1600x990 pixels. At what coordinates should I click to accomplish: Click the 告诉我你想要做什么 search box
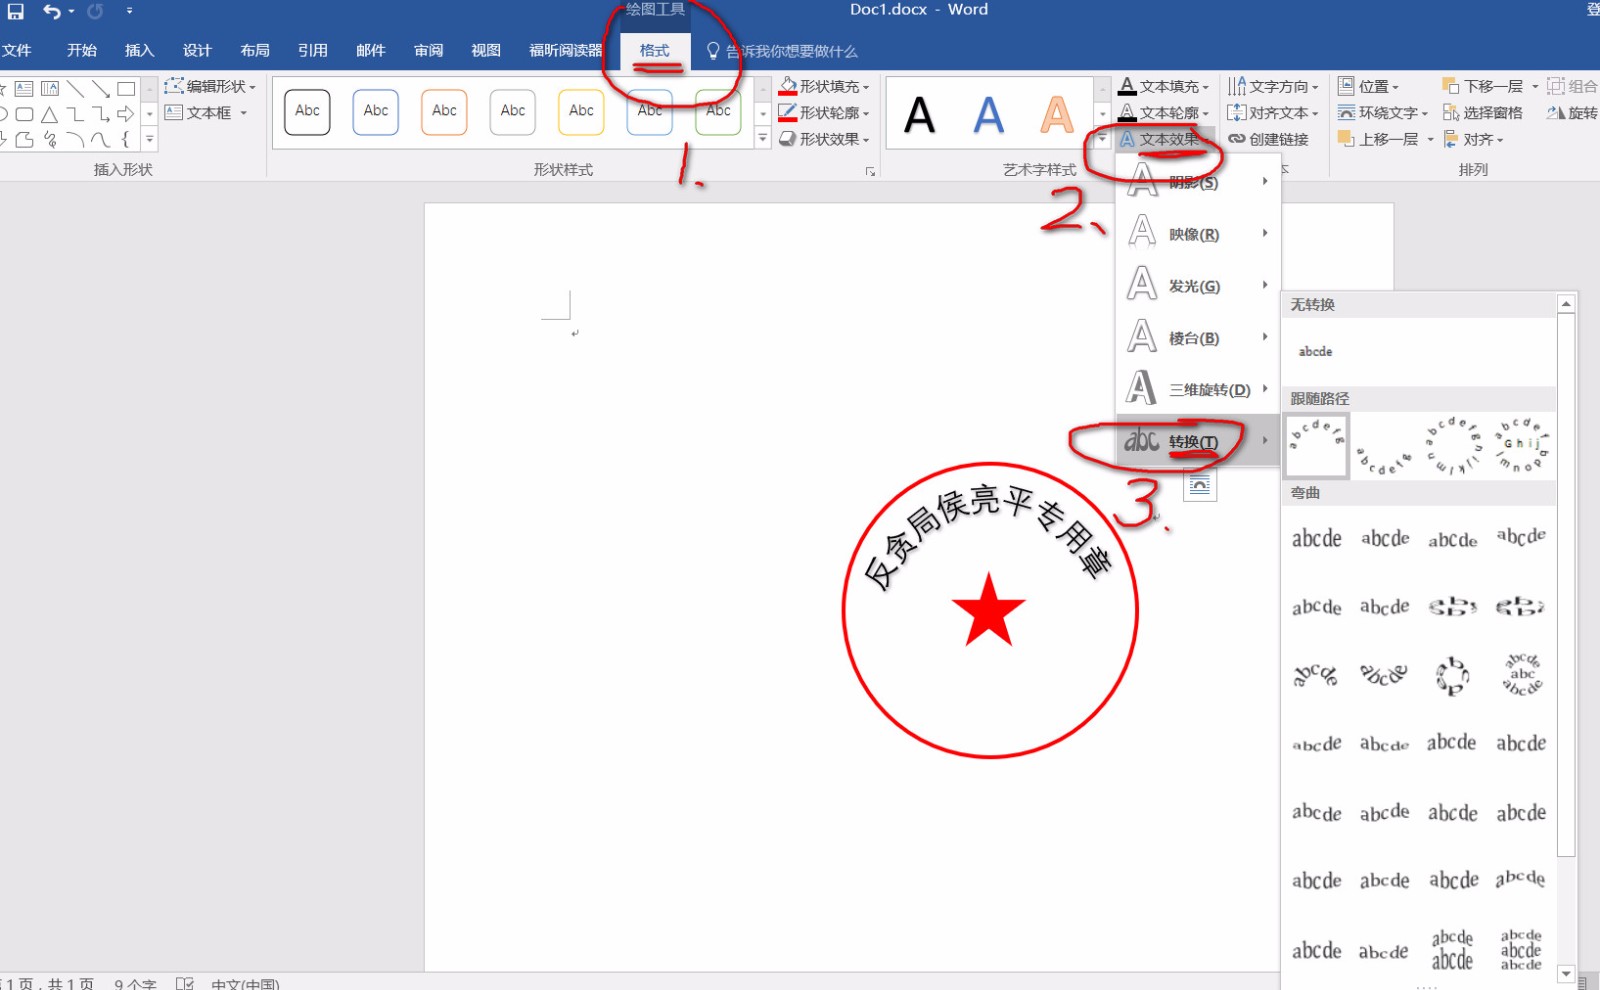point(782,51)
